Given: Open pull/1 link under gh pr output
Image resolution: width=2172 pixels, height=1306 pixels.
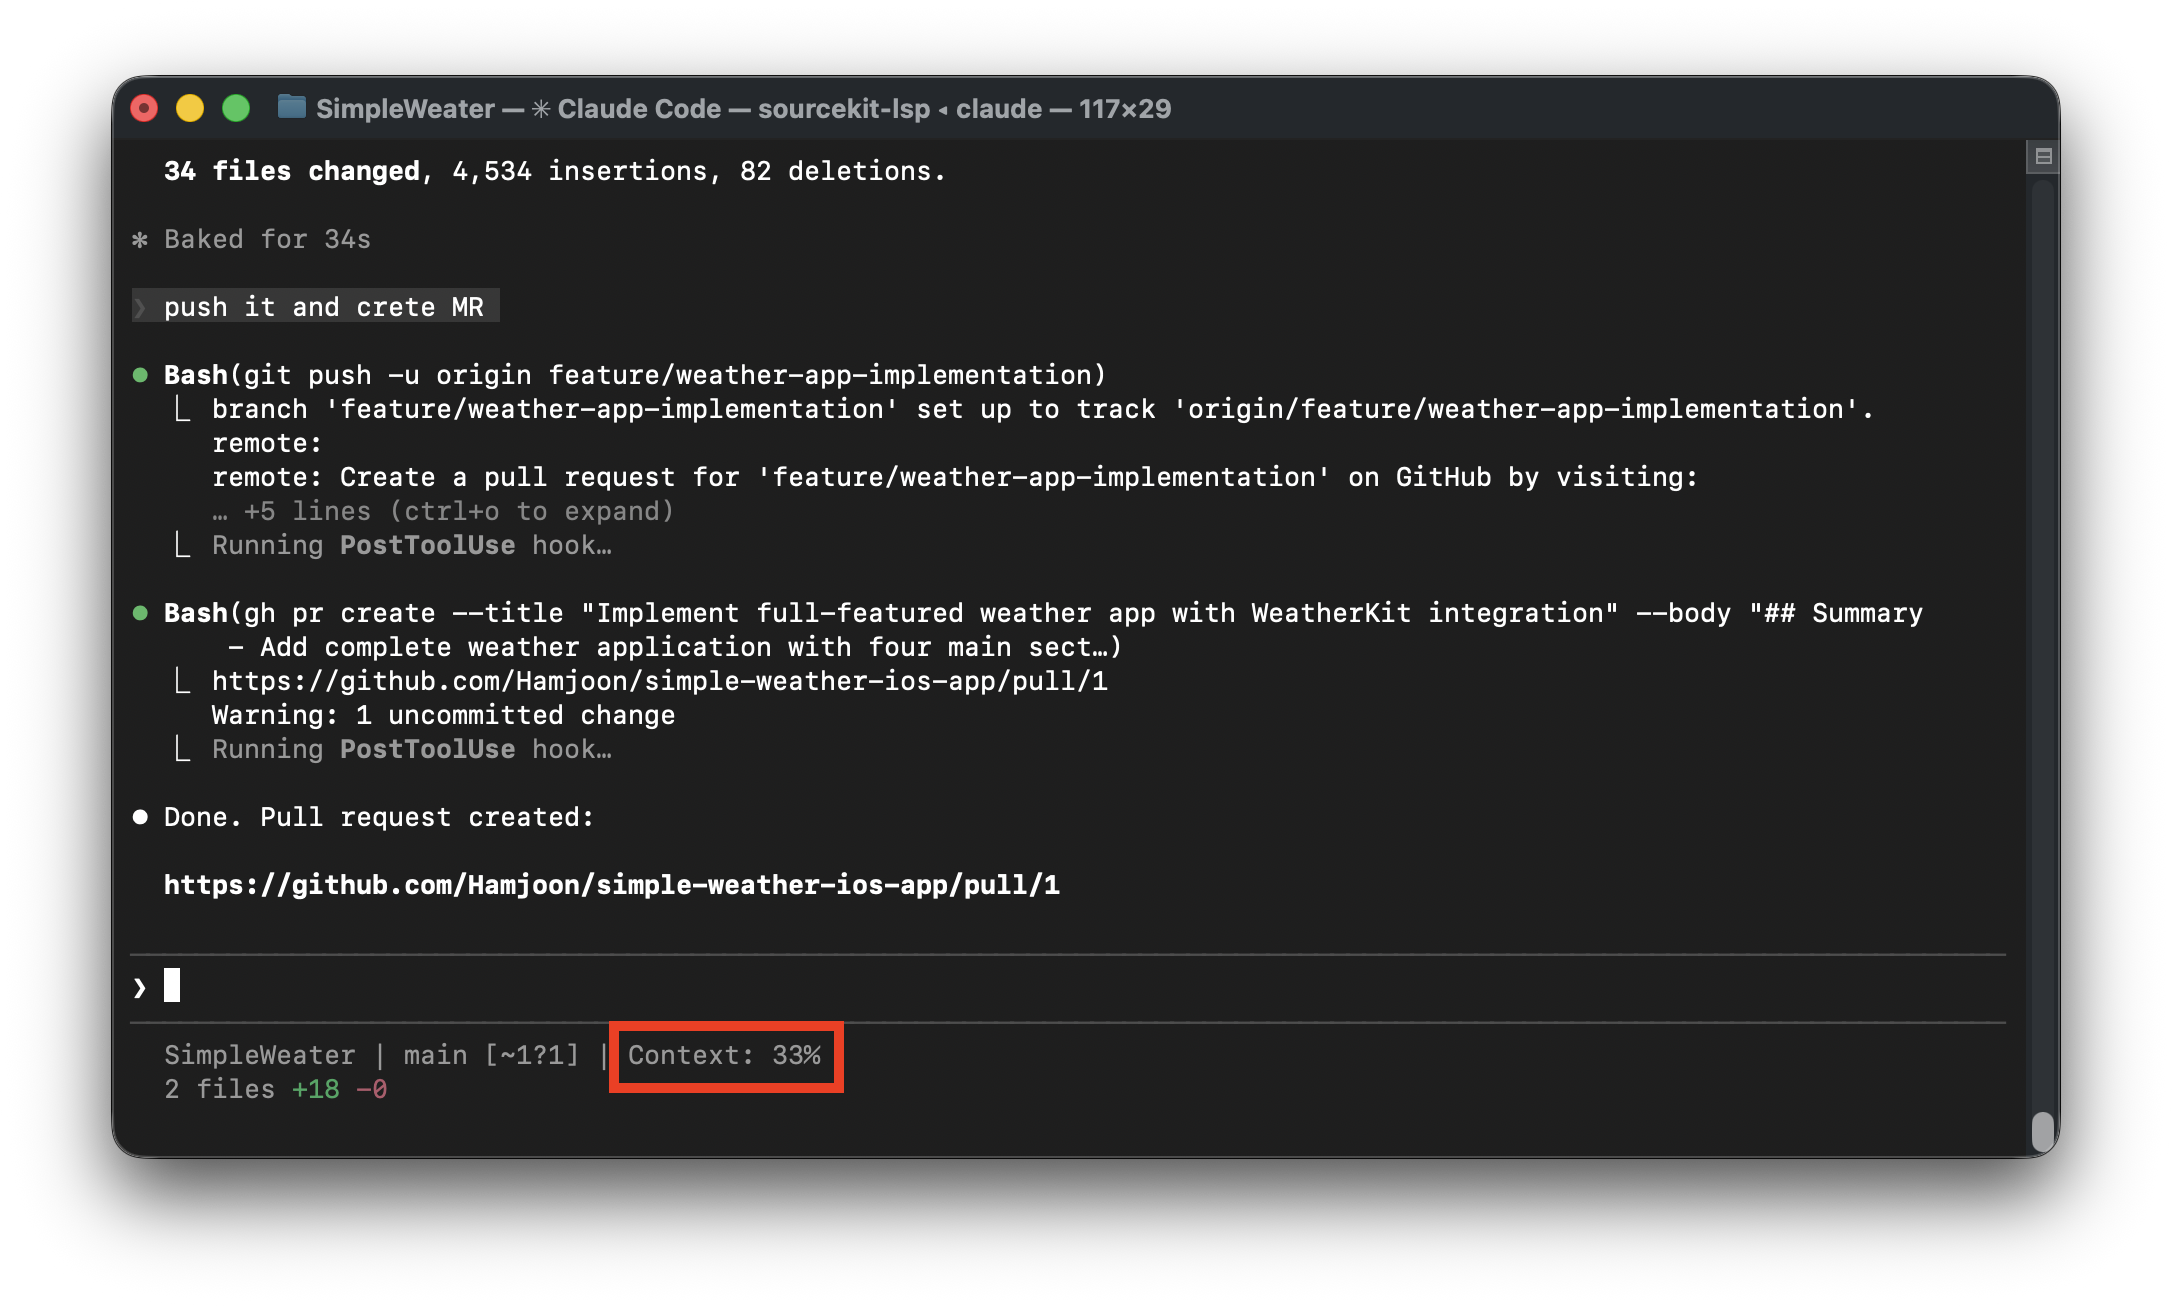Looking at the screenshot, I should click(x=659, y=681).
